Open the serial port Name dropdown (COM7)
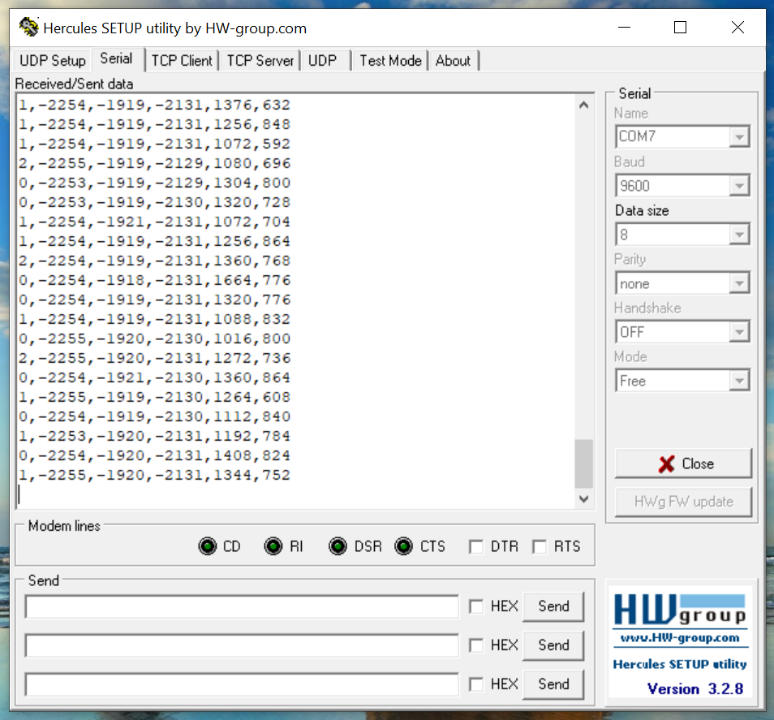774x720 pixels. pos(739,137)
